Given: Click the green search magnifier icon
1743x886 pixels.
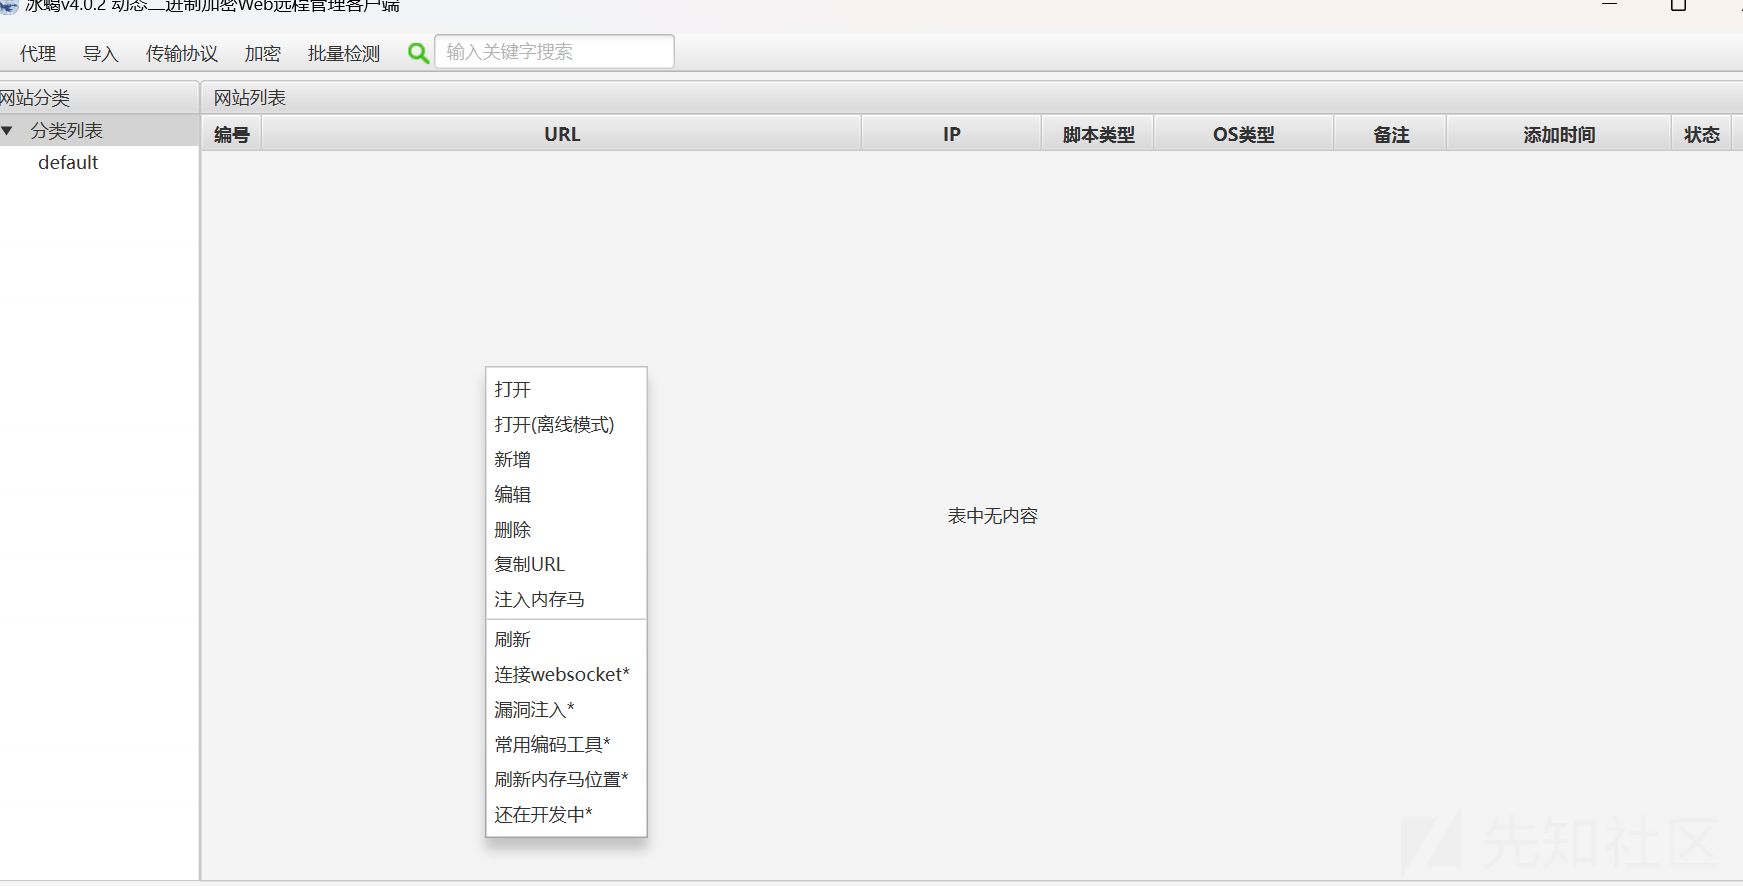Looking at the screenshot, I should [x=418, y=53].
